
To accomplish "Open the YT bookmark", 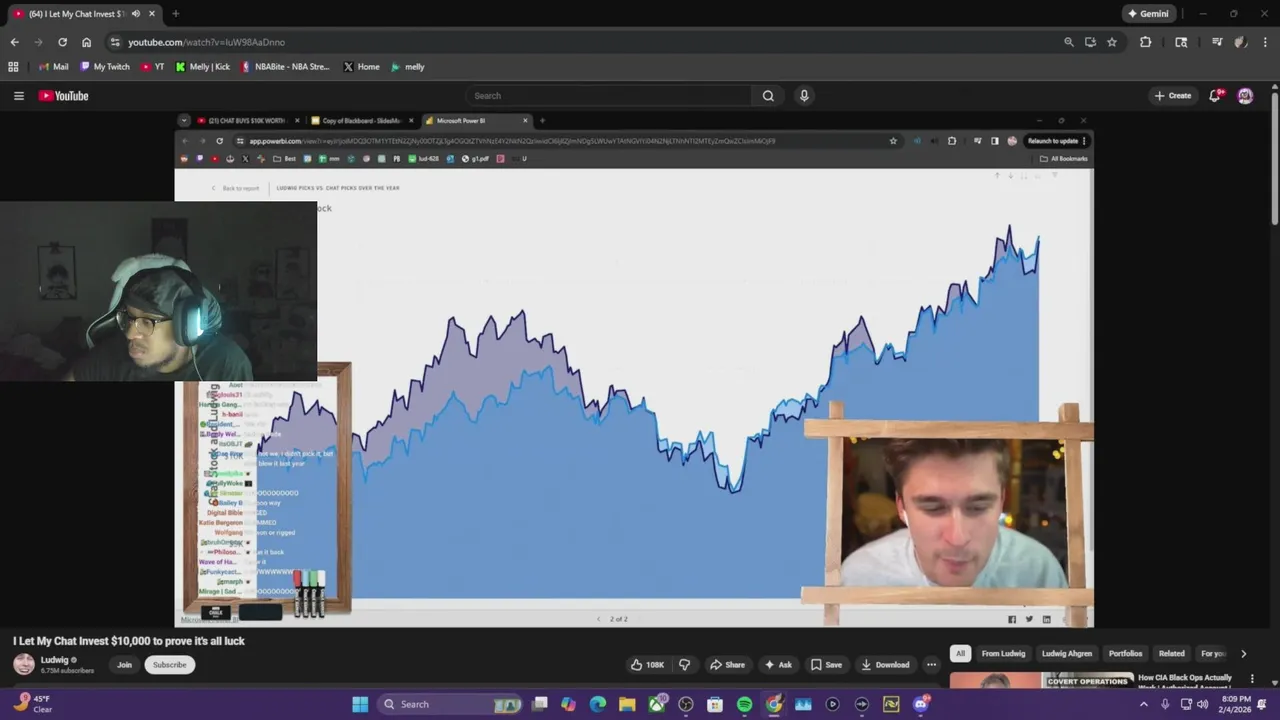I will click(153, 67).
